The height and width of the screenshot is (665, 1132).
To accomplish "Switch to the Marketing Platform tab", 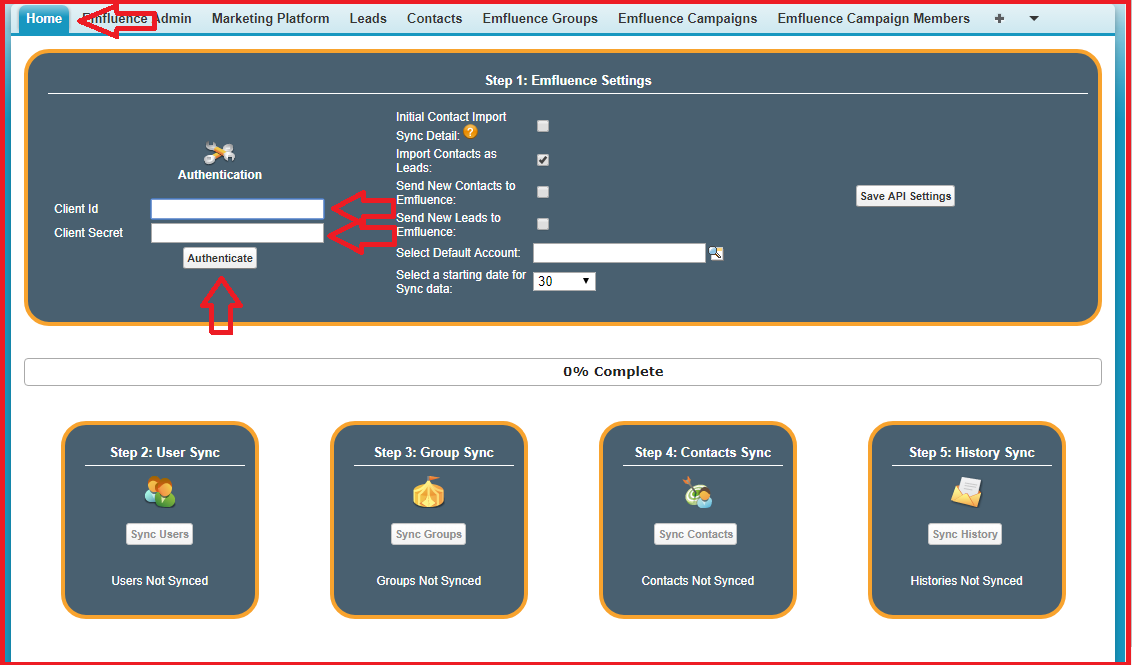I will tap(270, 18).
